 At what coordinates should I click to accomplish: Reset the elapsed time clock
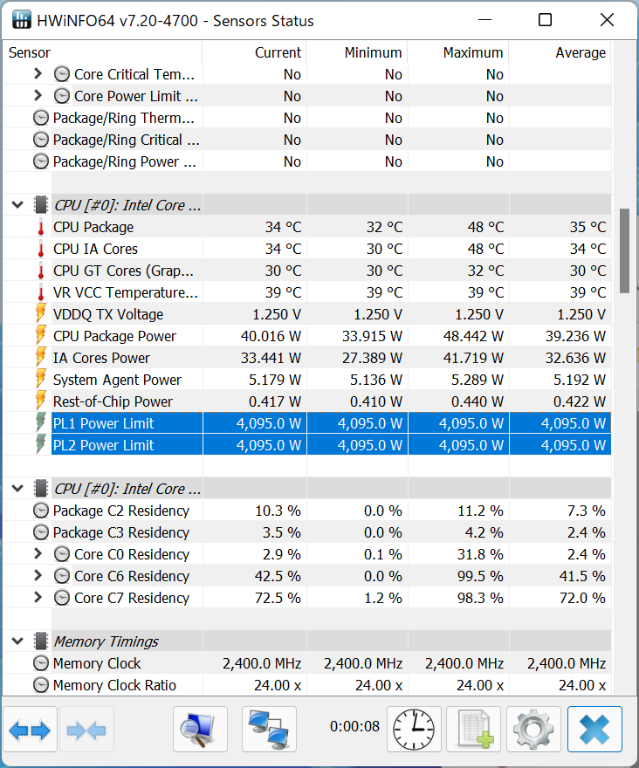tap(415, 730)
